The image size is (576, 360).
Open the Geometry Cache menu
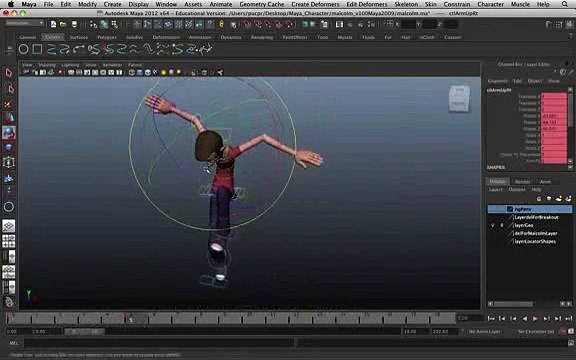click(262, 4)
